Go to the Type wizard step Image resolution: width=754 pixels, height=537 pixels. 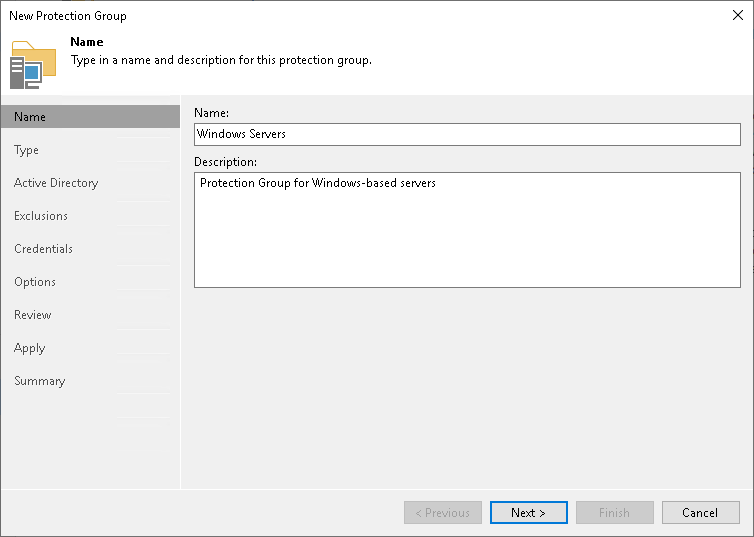(26, 150)
